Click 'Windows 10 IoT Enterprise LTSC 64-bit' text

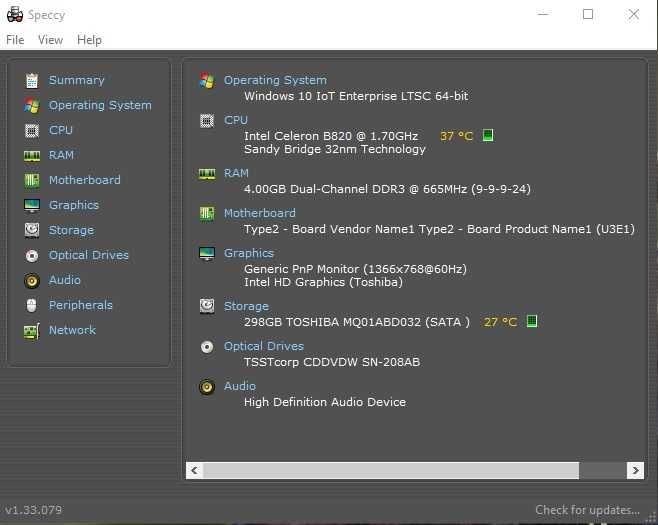click(356, 96)
